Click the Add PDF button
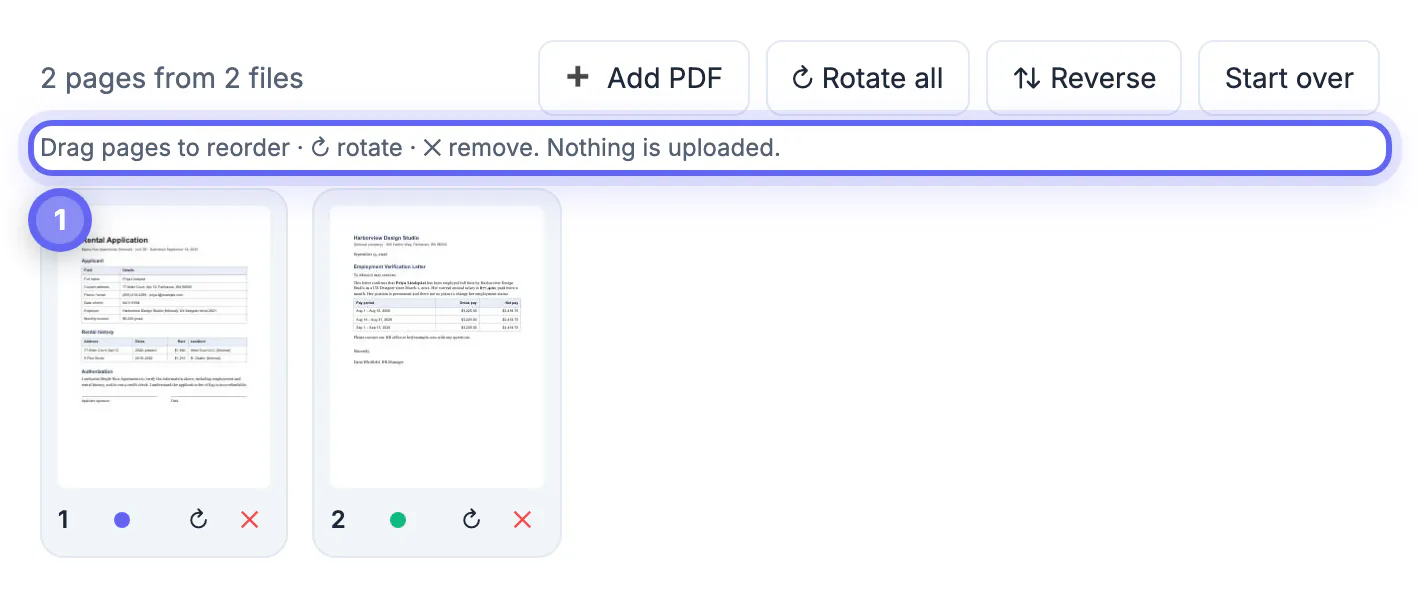 click(x=644, y=78)
